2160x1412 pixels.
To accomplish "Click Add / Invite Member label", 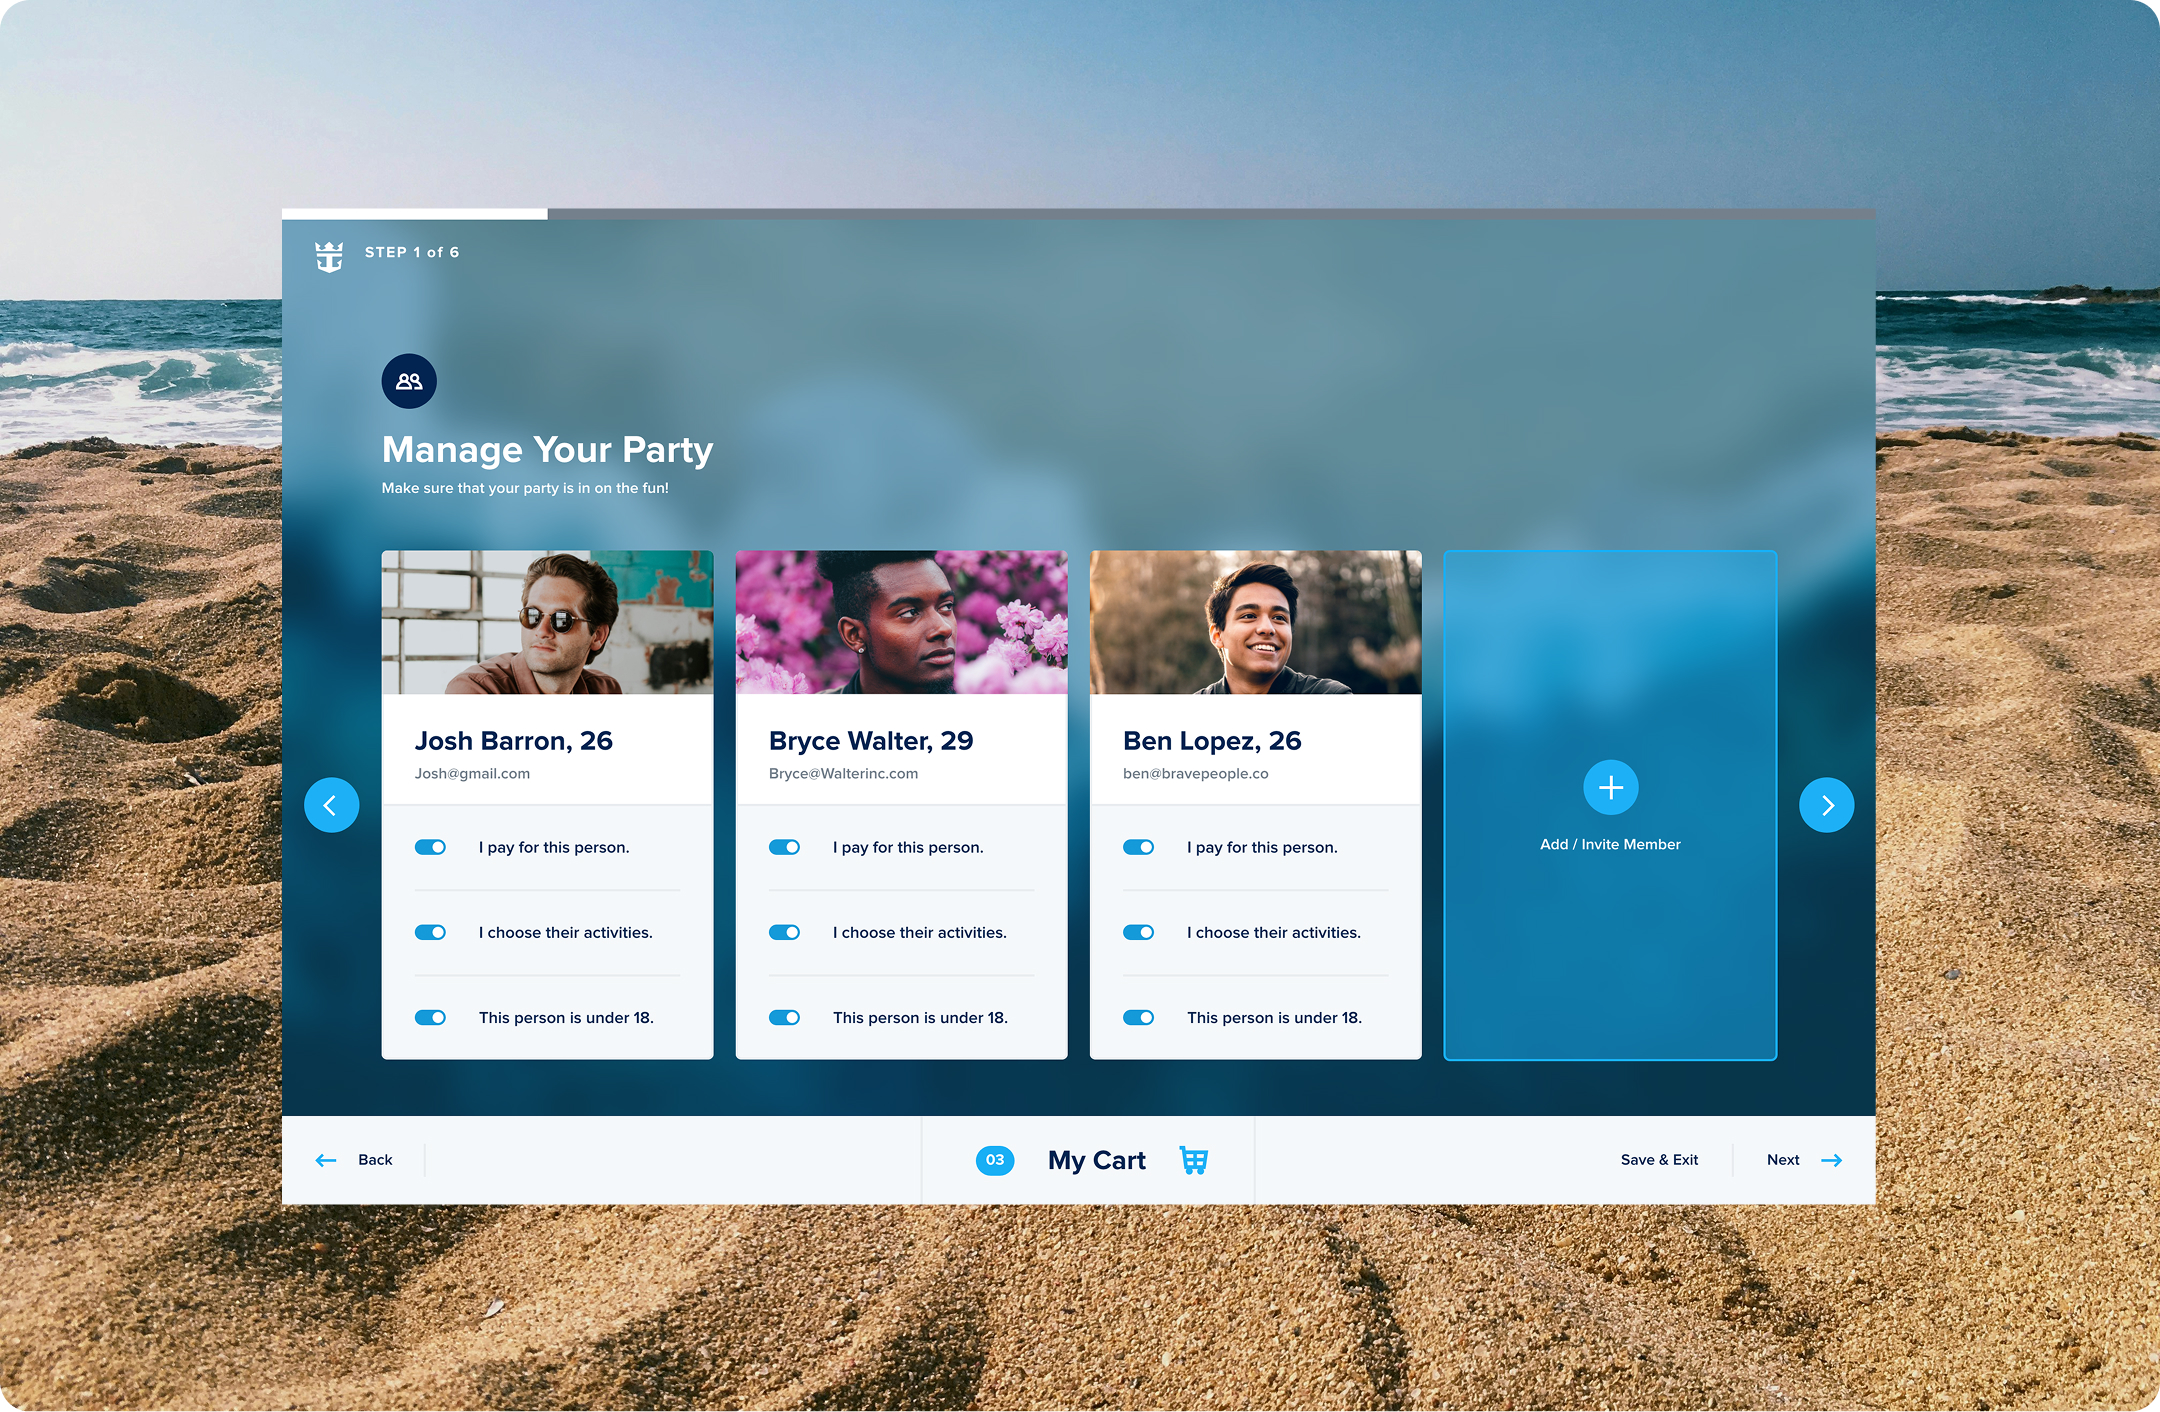I will (1611, 844).
